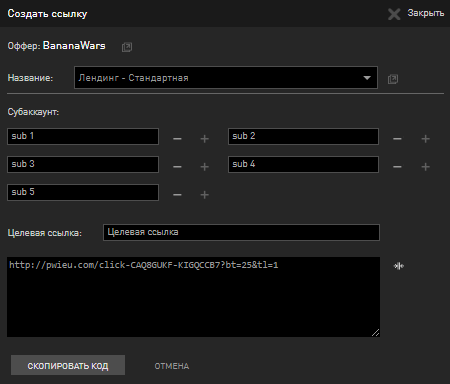Click the minus icon next to sub 2
Screen dimensions: 450x384
click(x=397, y=138)
